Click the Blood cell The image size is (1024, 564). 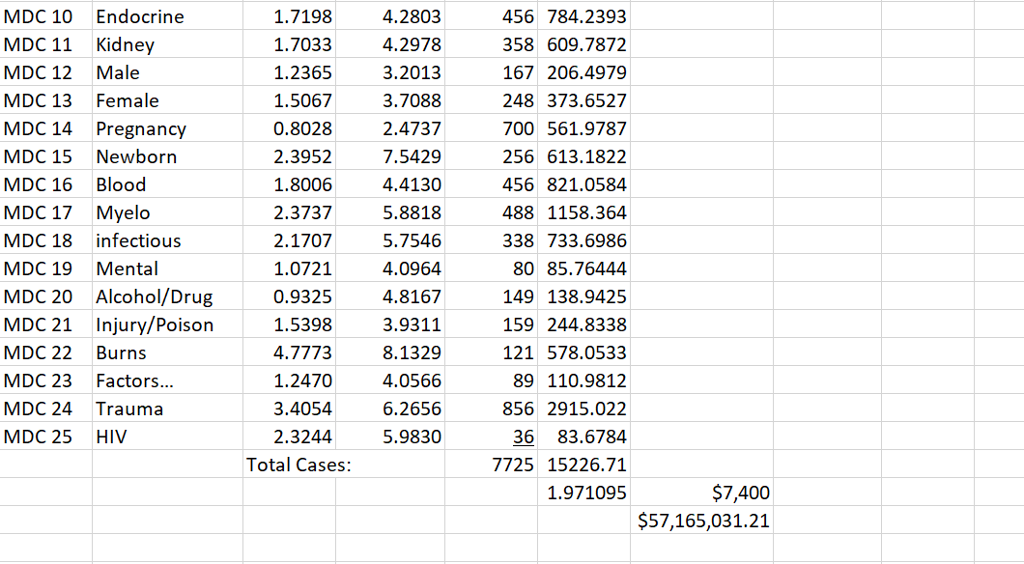[x=167, y=185]
